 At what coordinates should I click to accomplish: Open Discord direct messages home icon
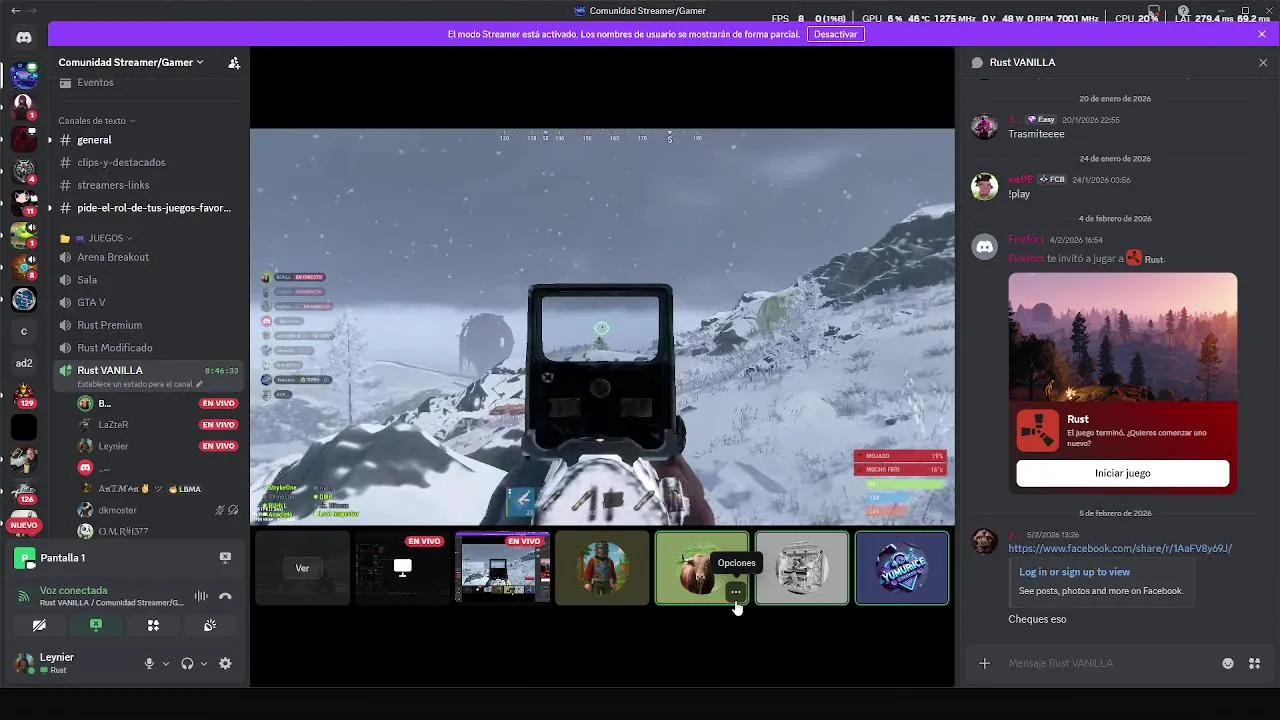24,37
